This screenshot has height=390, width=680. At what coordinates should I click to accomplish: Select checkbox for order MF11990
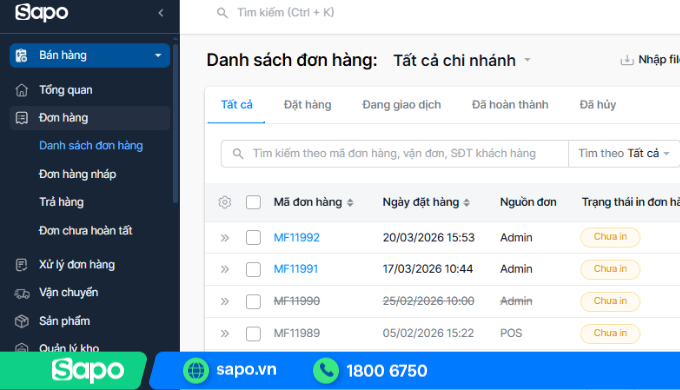click(253, 302)
